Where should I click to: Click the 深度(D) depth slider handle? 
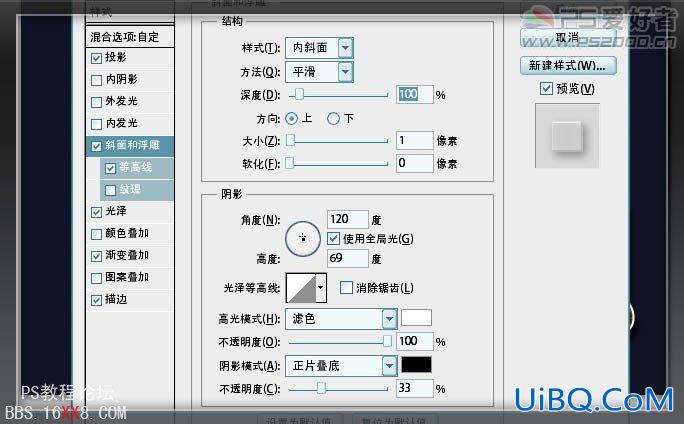point(299,94)
